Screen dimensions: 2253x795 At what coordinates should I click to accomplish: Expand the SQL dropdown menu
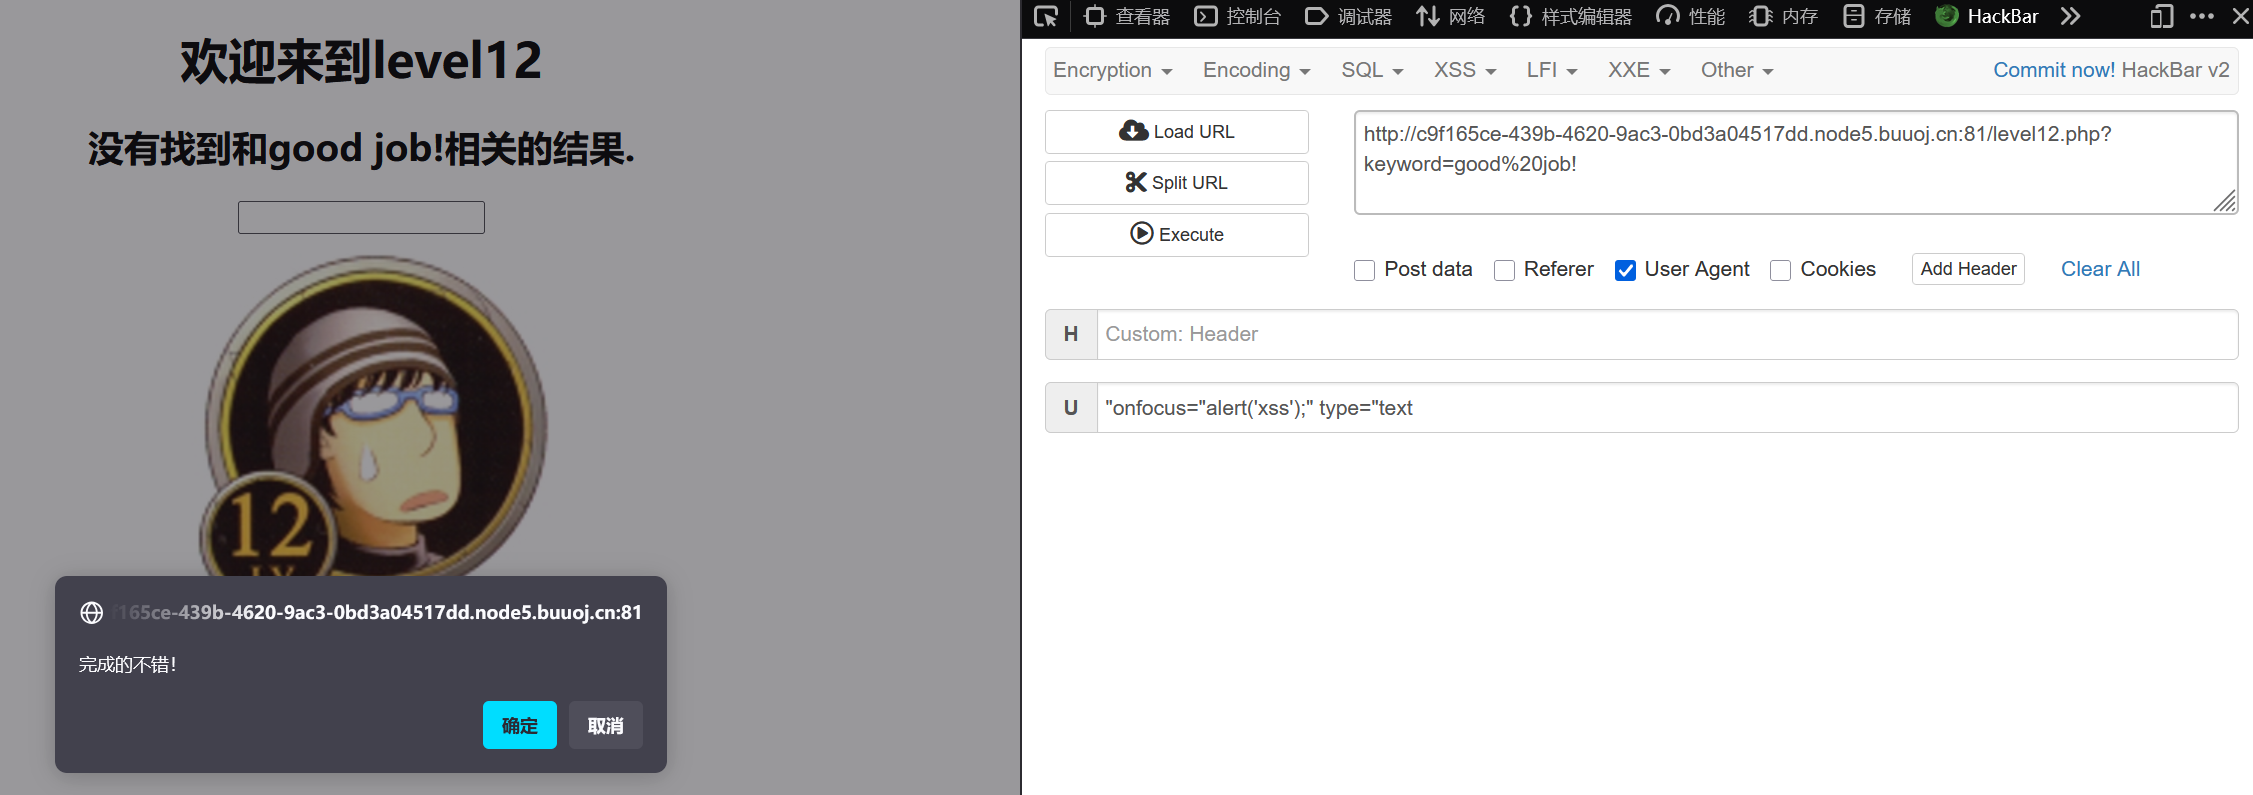tap(1371, 71)
